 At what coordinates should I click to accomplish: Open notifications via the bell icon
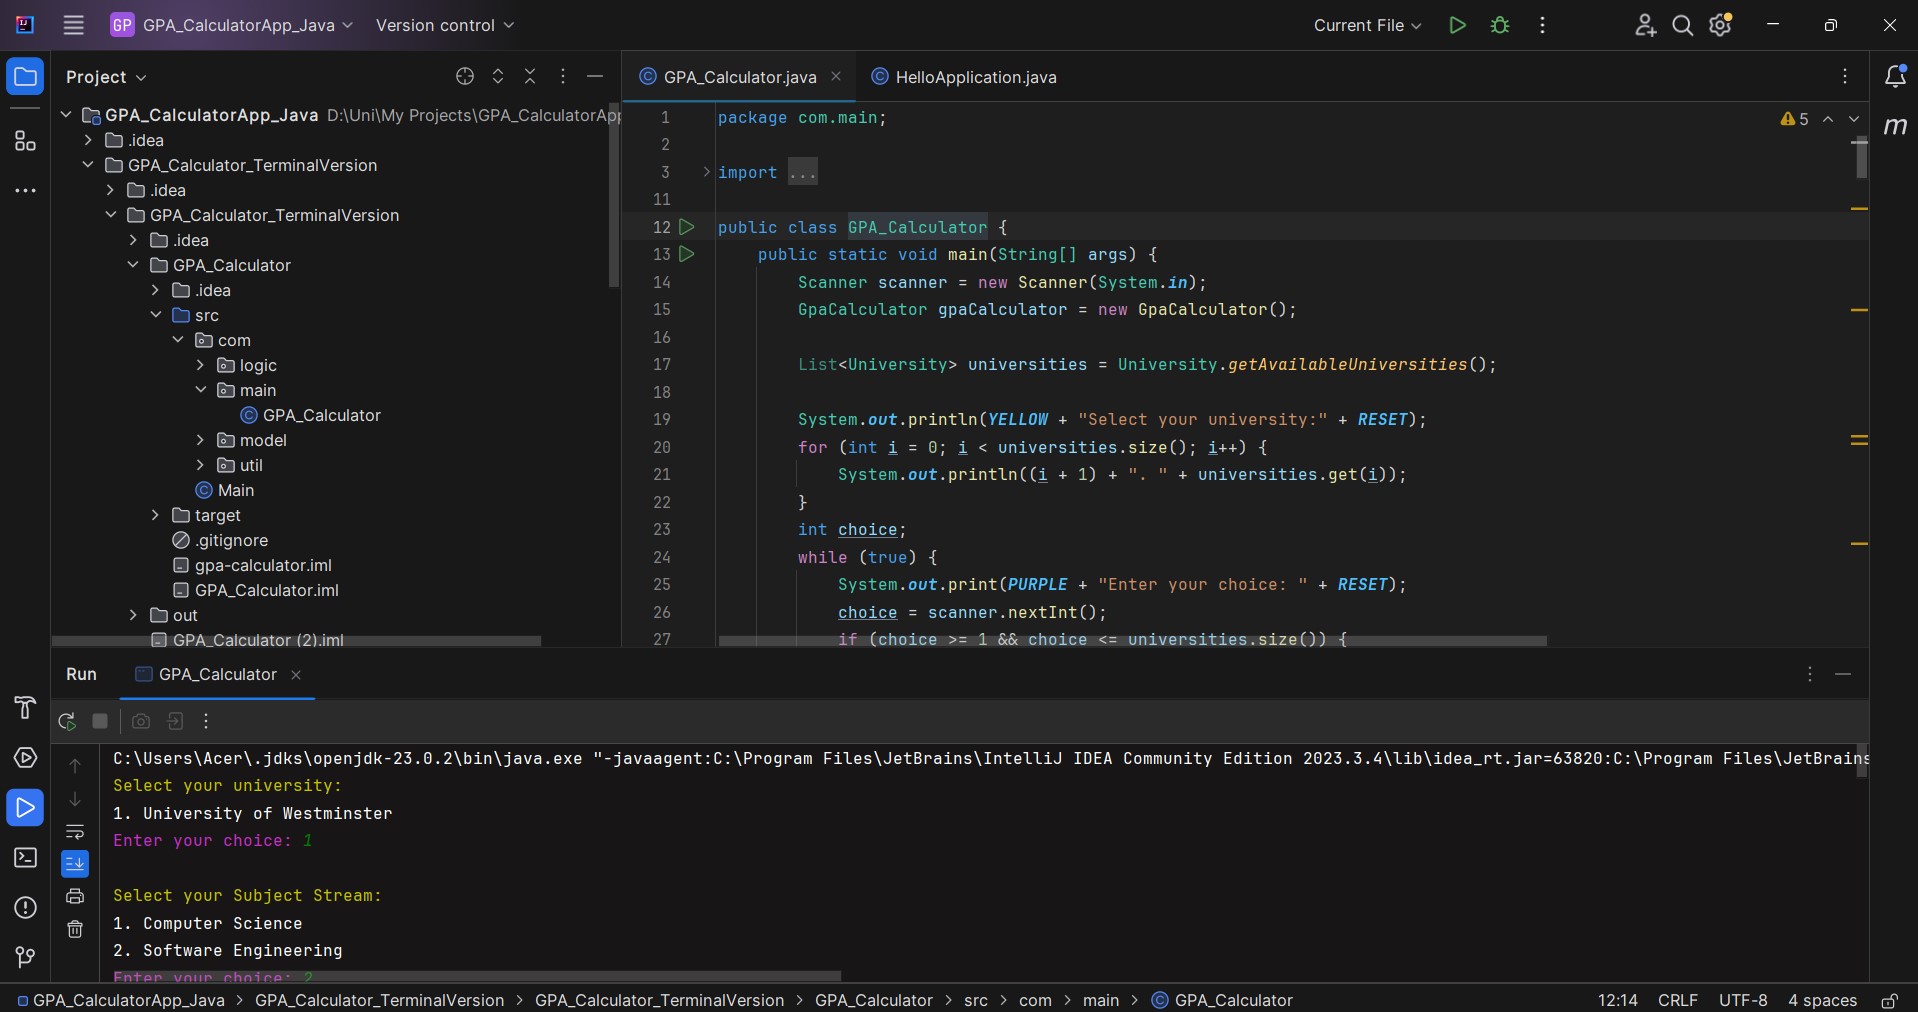tap(1896, 75)
